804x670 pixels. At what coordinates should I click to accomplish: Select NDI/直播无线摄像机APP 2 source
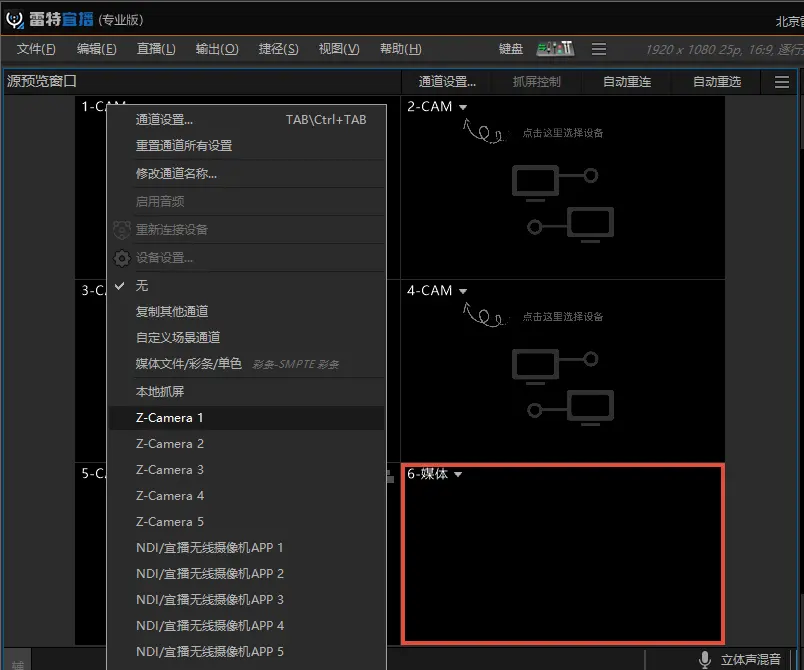tap(247, 574)
